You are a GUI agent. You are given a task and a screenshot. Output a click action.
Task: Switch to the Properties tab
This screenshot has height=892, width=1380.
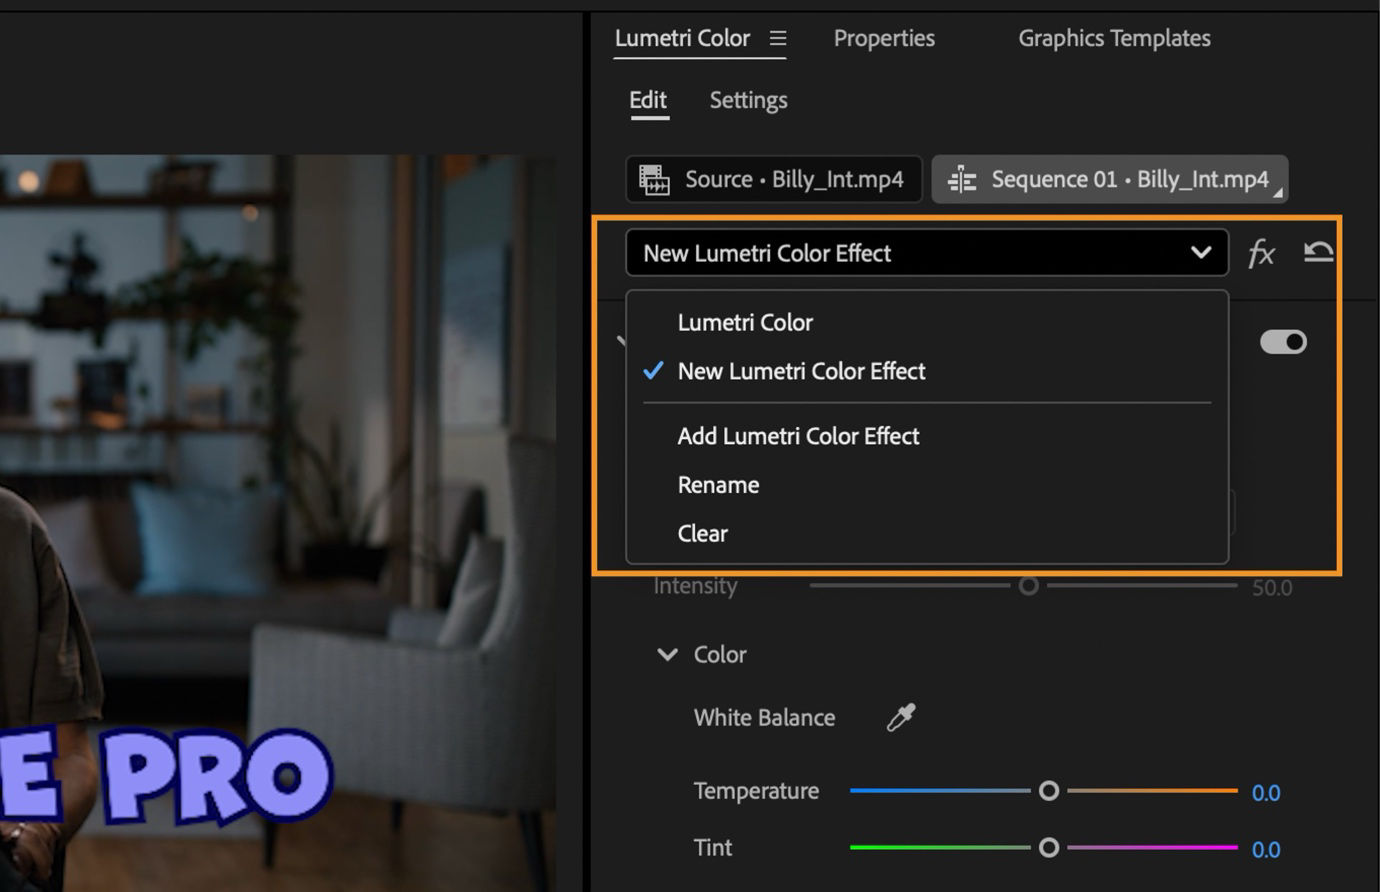[883, 38]
